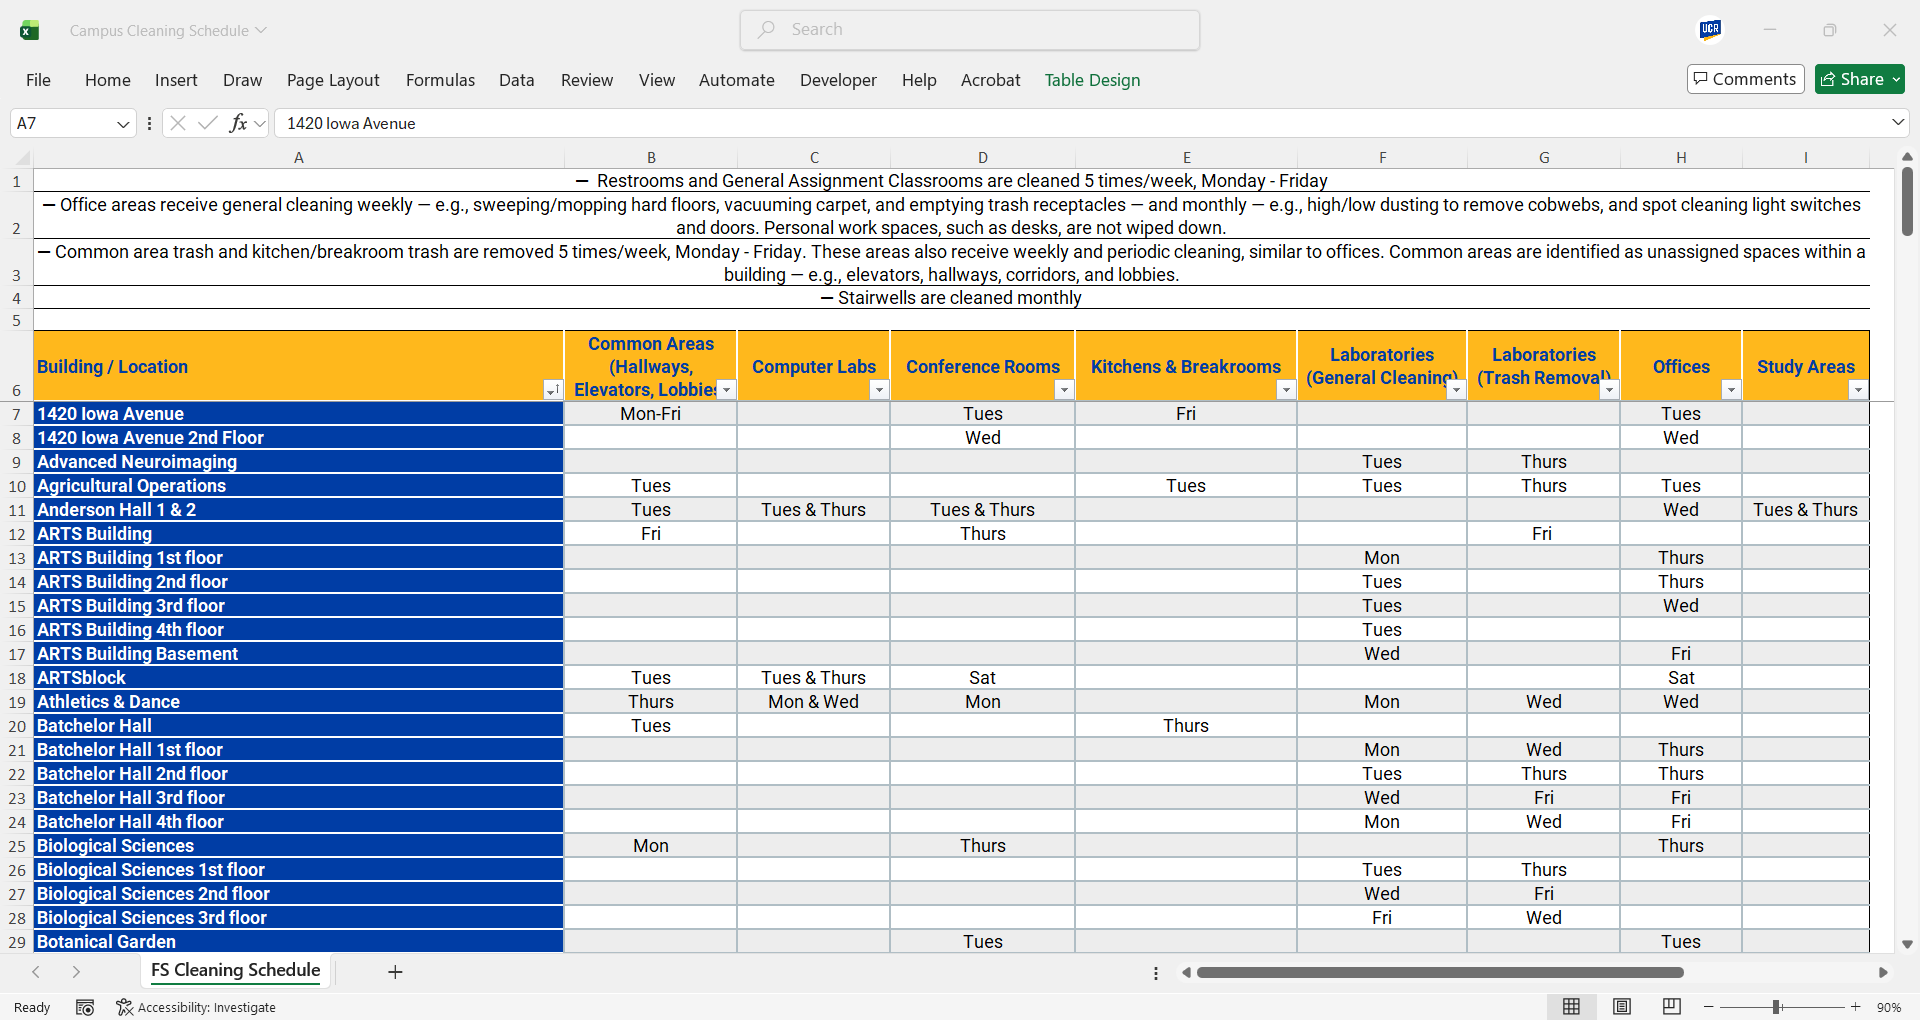Open the Formulas tab
The height and width of the screenshot is (1020, 1920).
click(x=440, y=80)
